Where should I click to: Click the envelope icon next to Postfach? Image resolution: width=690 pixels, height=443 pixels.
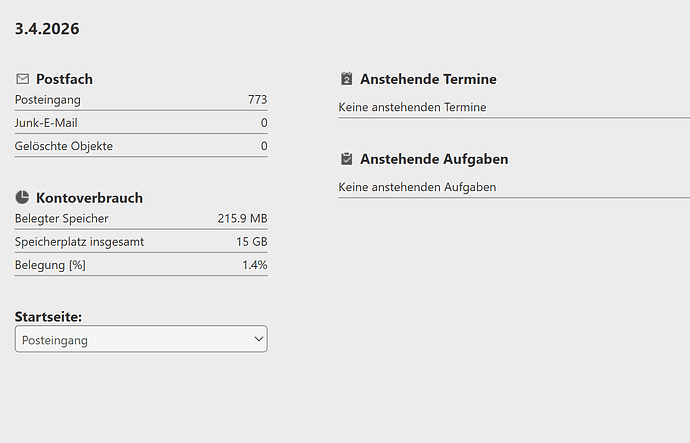[x=23, y=78]
